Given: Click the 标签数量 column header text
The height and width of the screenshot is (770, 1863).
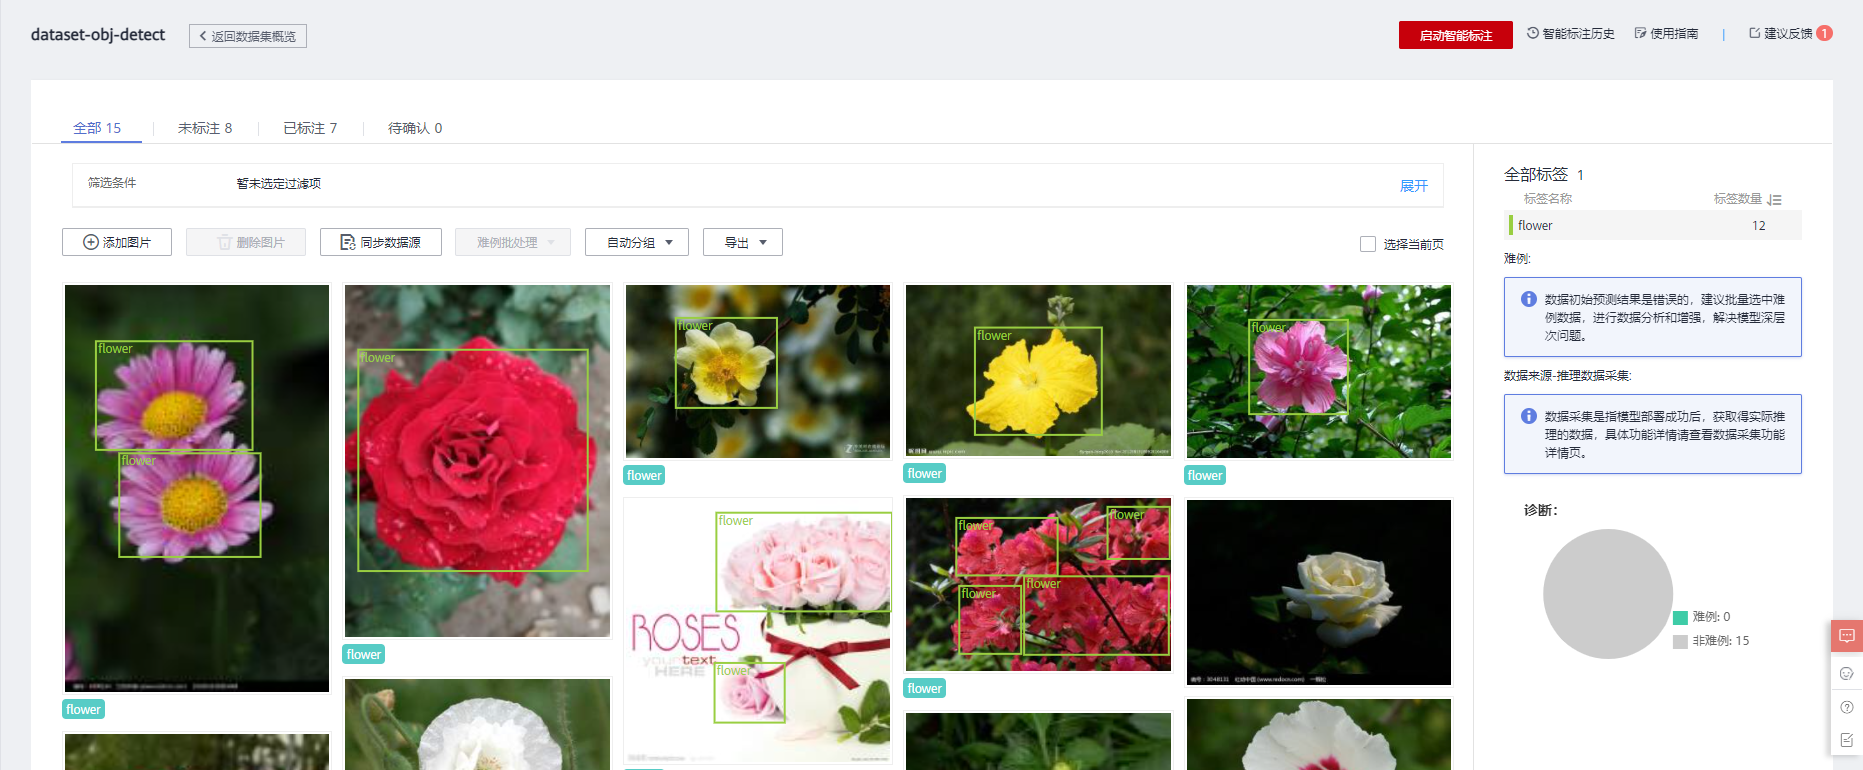Looking at the screenshot, I should pos(1738,199).
